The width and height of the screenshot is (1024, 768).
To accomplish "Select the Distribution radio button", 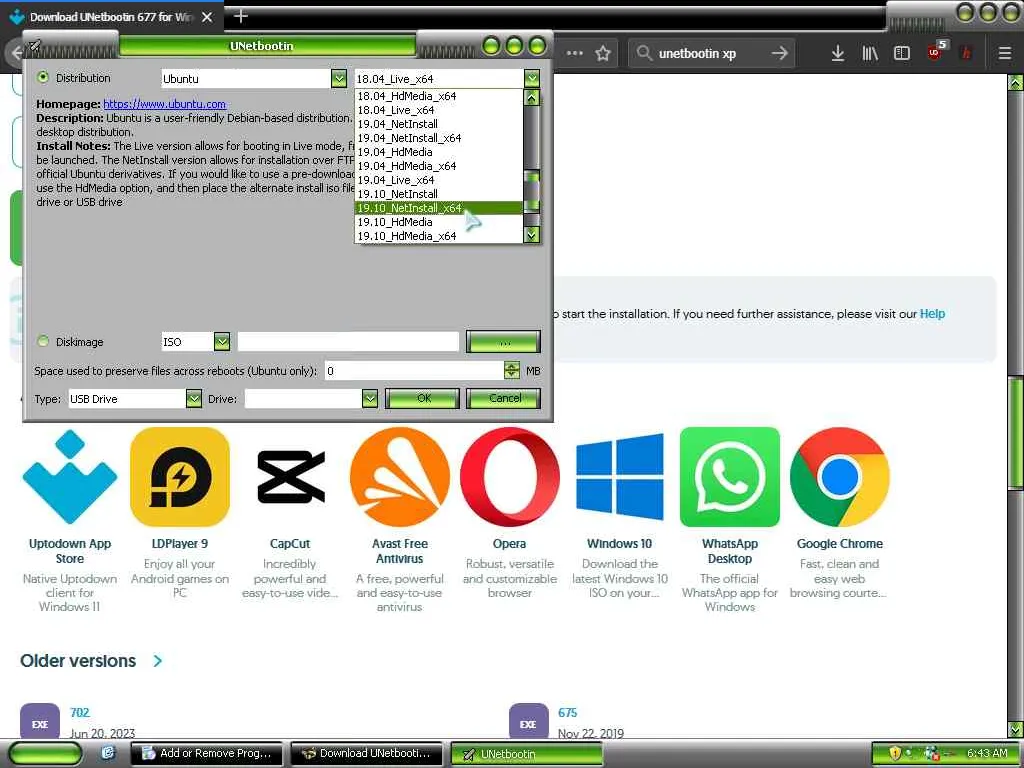I will coord(43,77).
